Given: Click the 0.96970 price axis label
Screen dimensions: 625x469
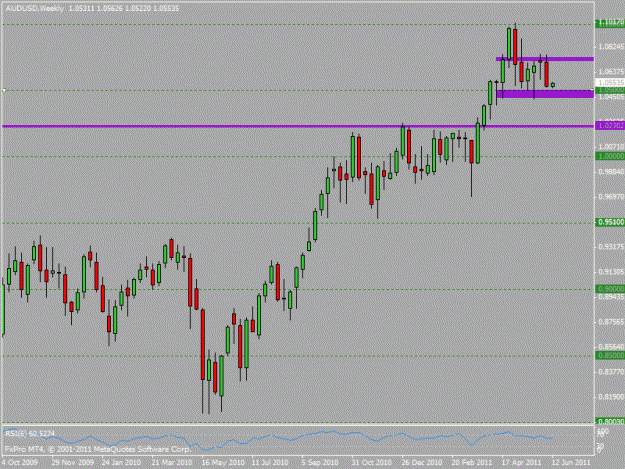Looking at the screenshot, I should [611, 197].
